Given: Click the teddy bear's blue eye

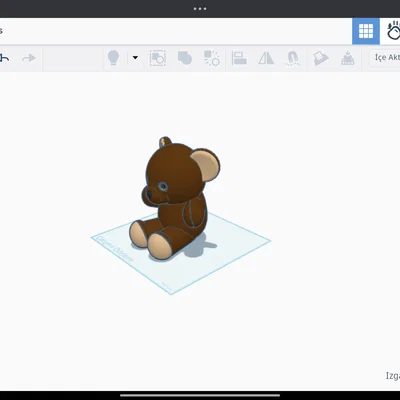Looking at the screenshot, I should click(x=163, y=186).
